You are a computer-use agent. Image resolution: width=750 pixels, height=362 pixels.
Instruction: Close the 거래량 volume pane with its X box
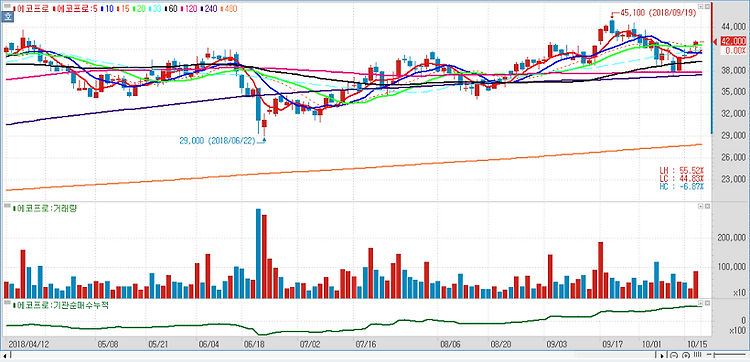tap(707, 206)
